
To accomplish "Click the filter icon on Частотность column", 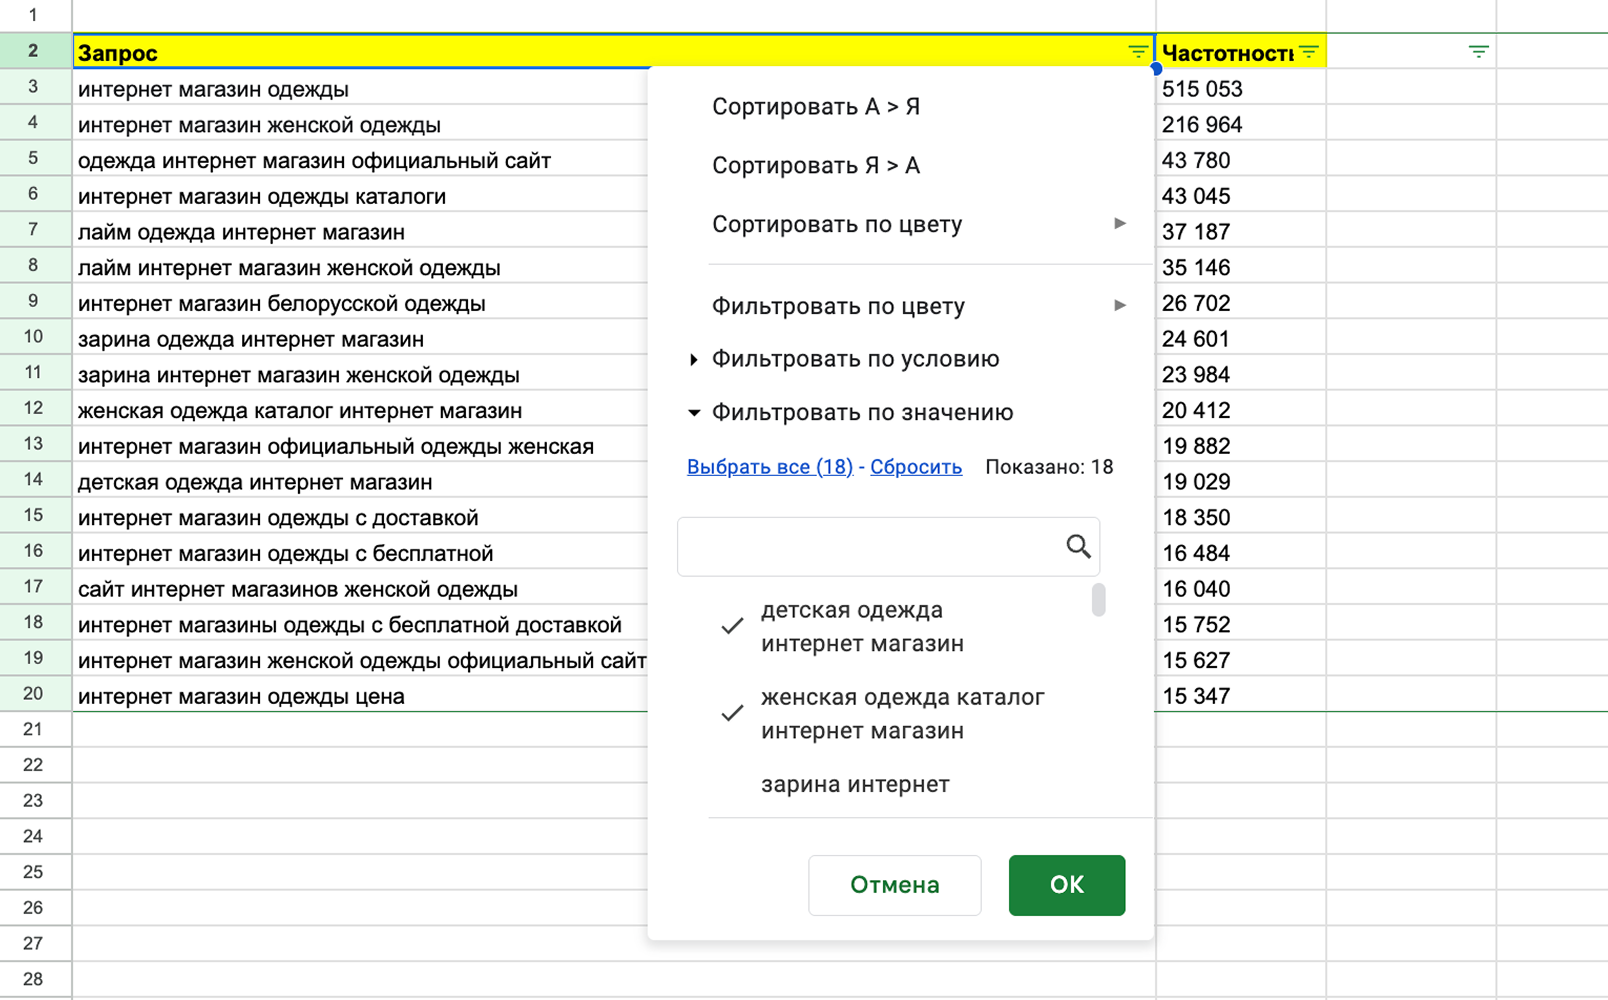I will 1308,51.
